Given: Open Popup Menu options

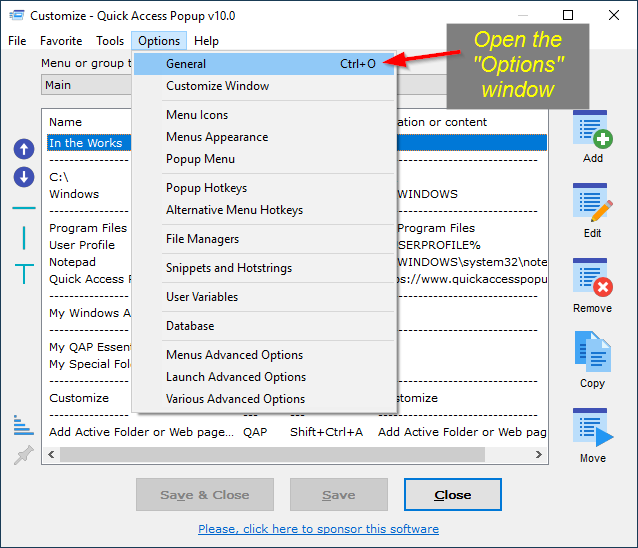Looking at the screenshot, I should (x=264, y=159).
